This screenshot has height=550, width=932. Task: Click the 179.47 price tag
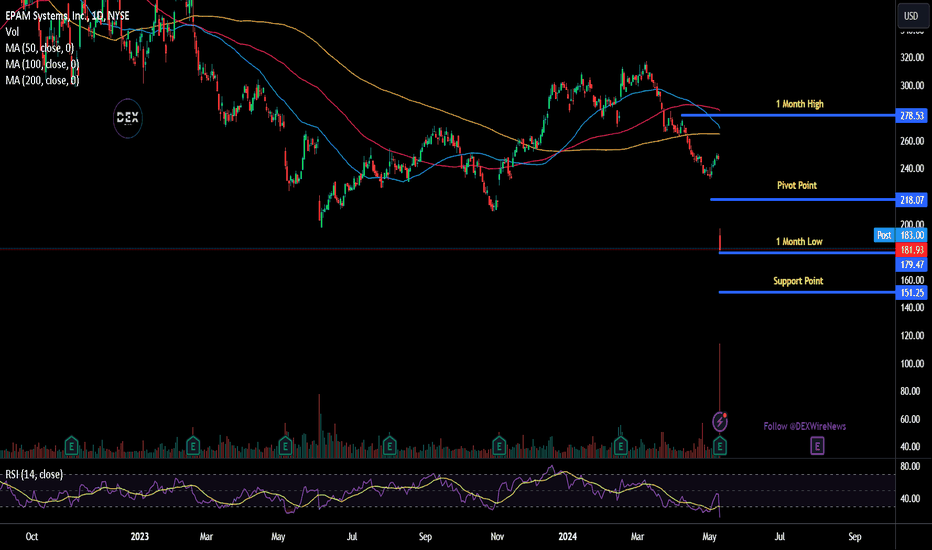(x=911, y=265)
